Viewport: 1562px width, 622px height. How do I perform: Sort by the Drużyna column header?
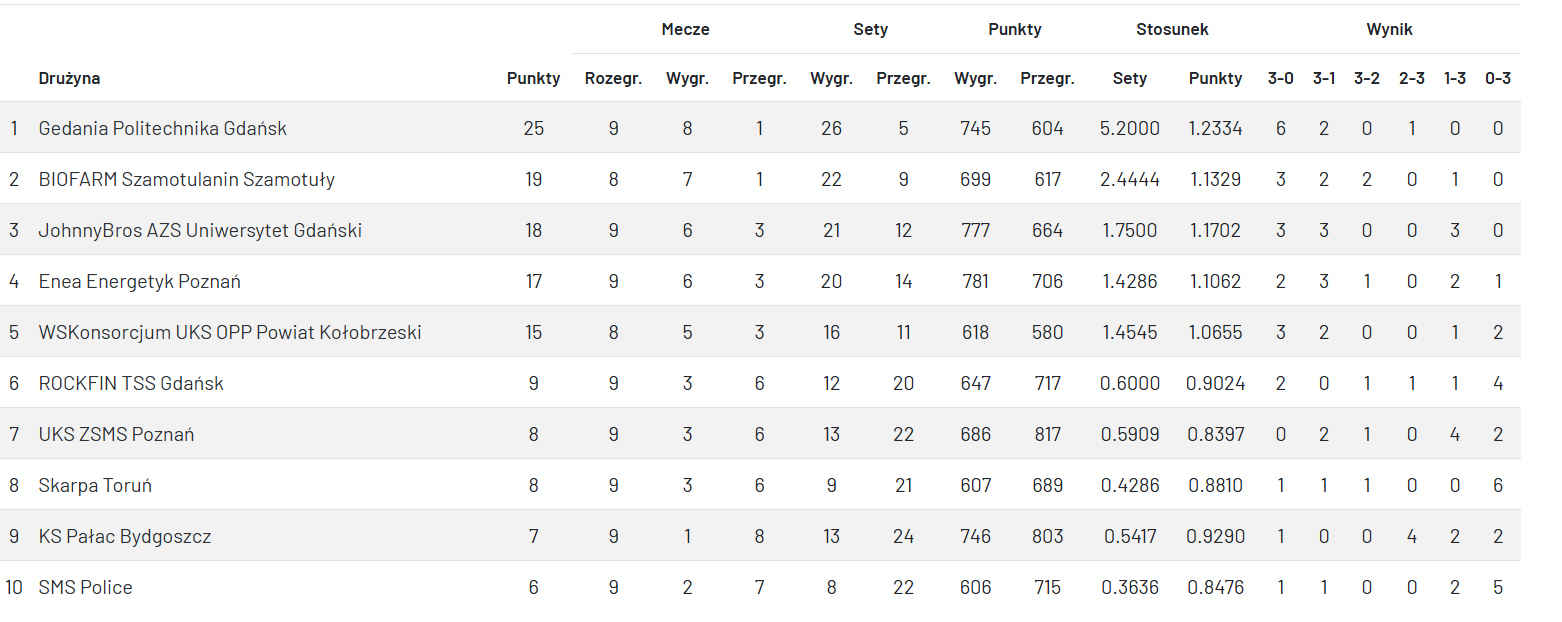[69, 78]
